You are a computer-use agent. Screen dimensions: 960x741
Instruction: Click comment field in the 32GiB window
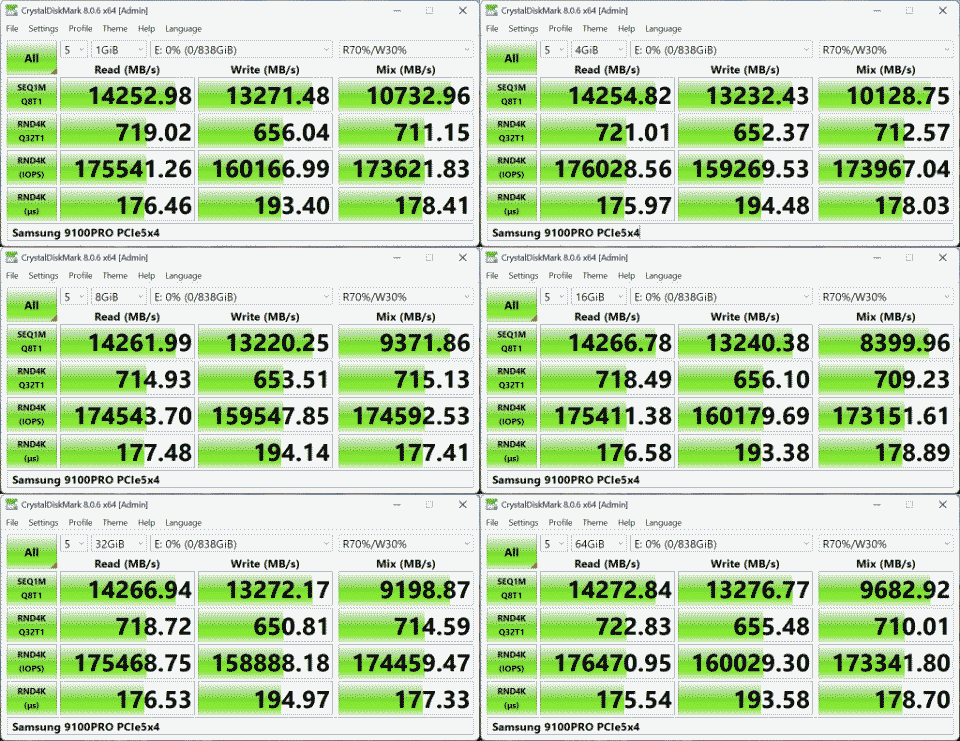tap(240, 727)
